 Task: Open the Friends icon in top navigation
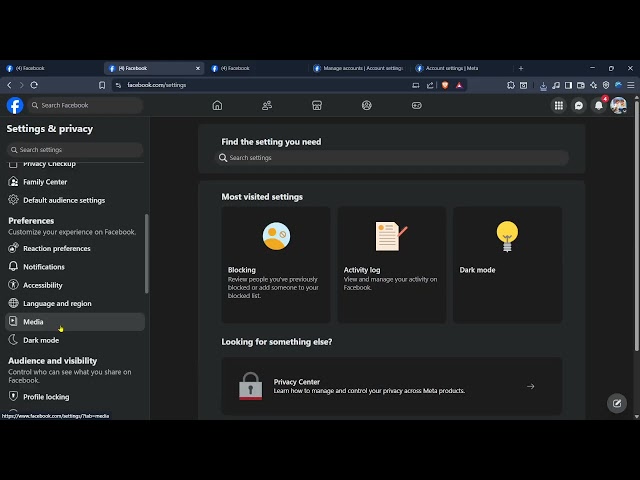click(x=267, y=105)
